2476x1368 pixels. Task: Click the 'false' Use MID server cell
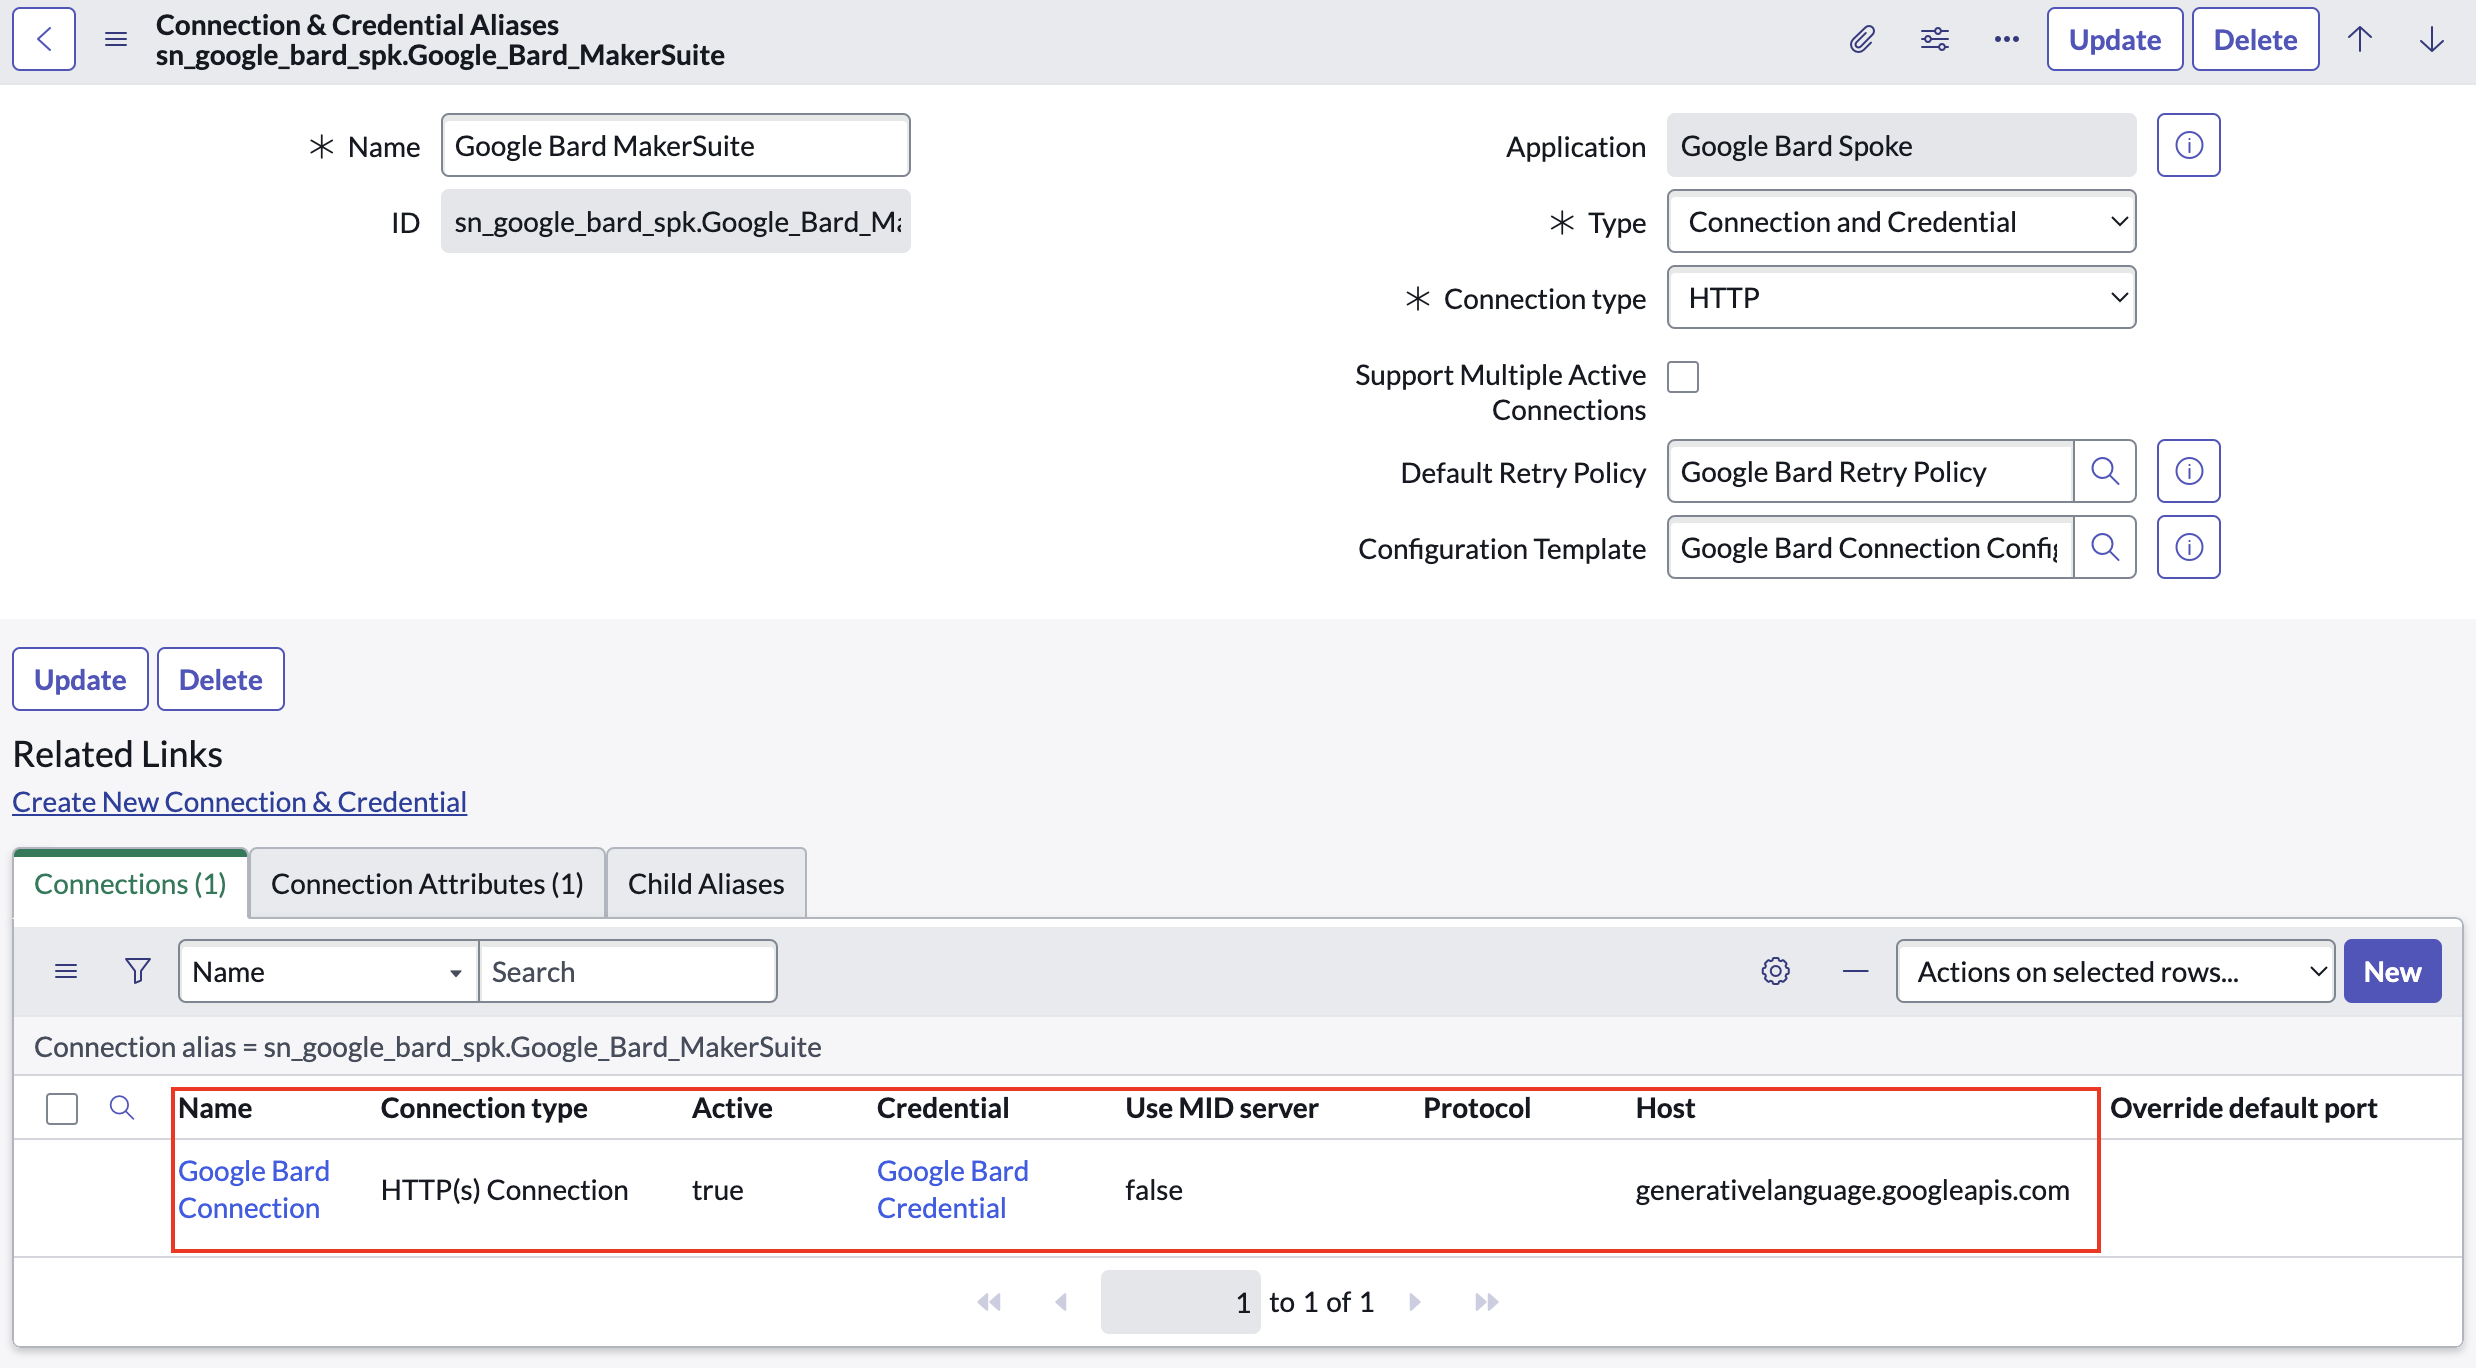[1154, 1190]
